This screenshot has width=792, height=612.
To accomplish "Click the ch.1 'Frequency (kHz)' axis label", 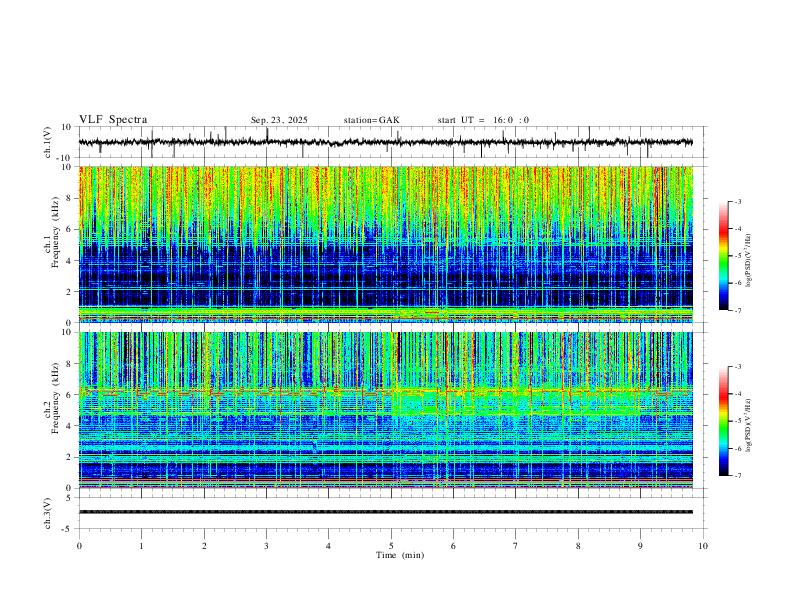I will (55, 232).
